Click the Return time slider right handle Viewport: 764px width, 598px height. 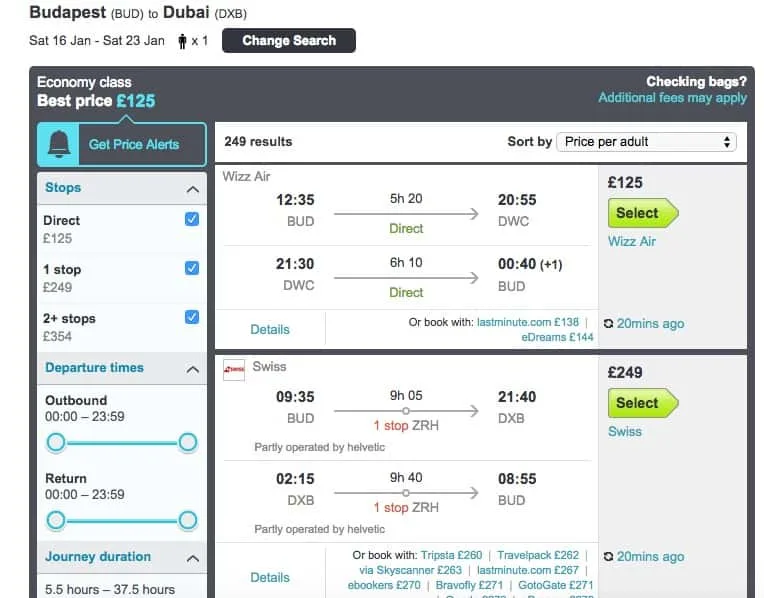tap(188, 520)
